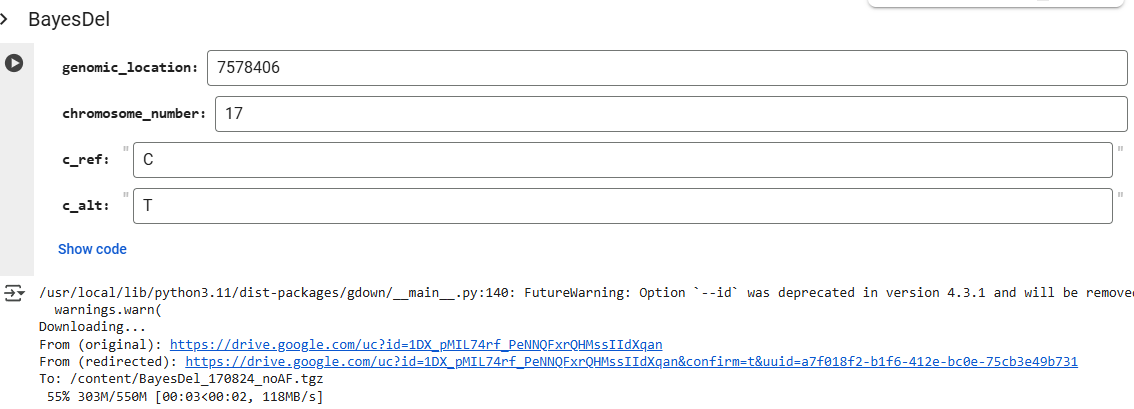Open the original Google Drive download link
The width and height of the screenshot is (1134, 409).
416,344
